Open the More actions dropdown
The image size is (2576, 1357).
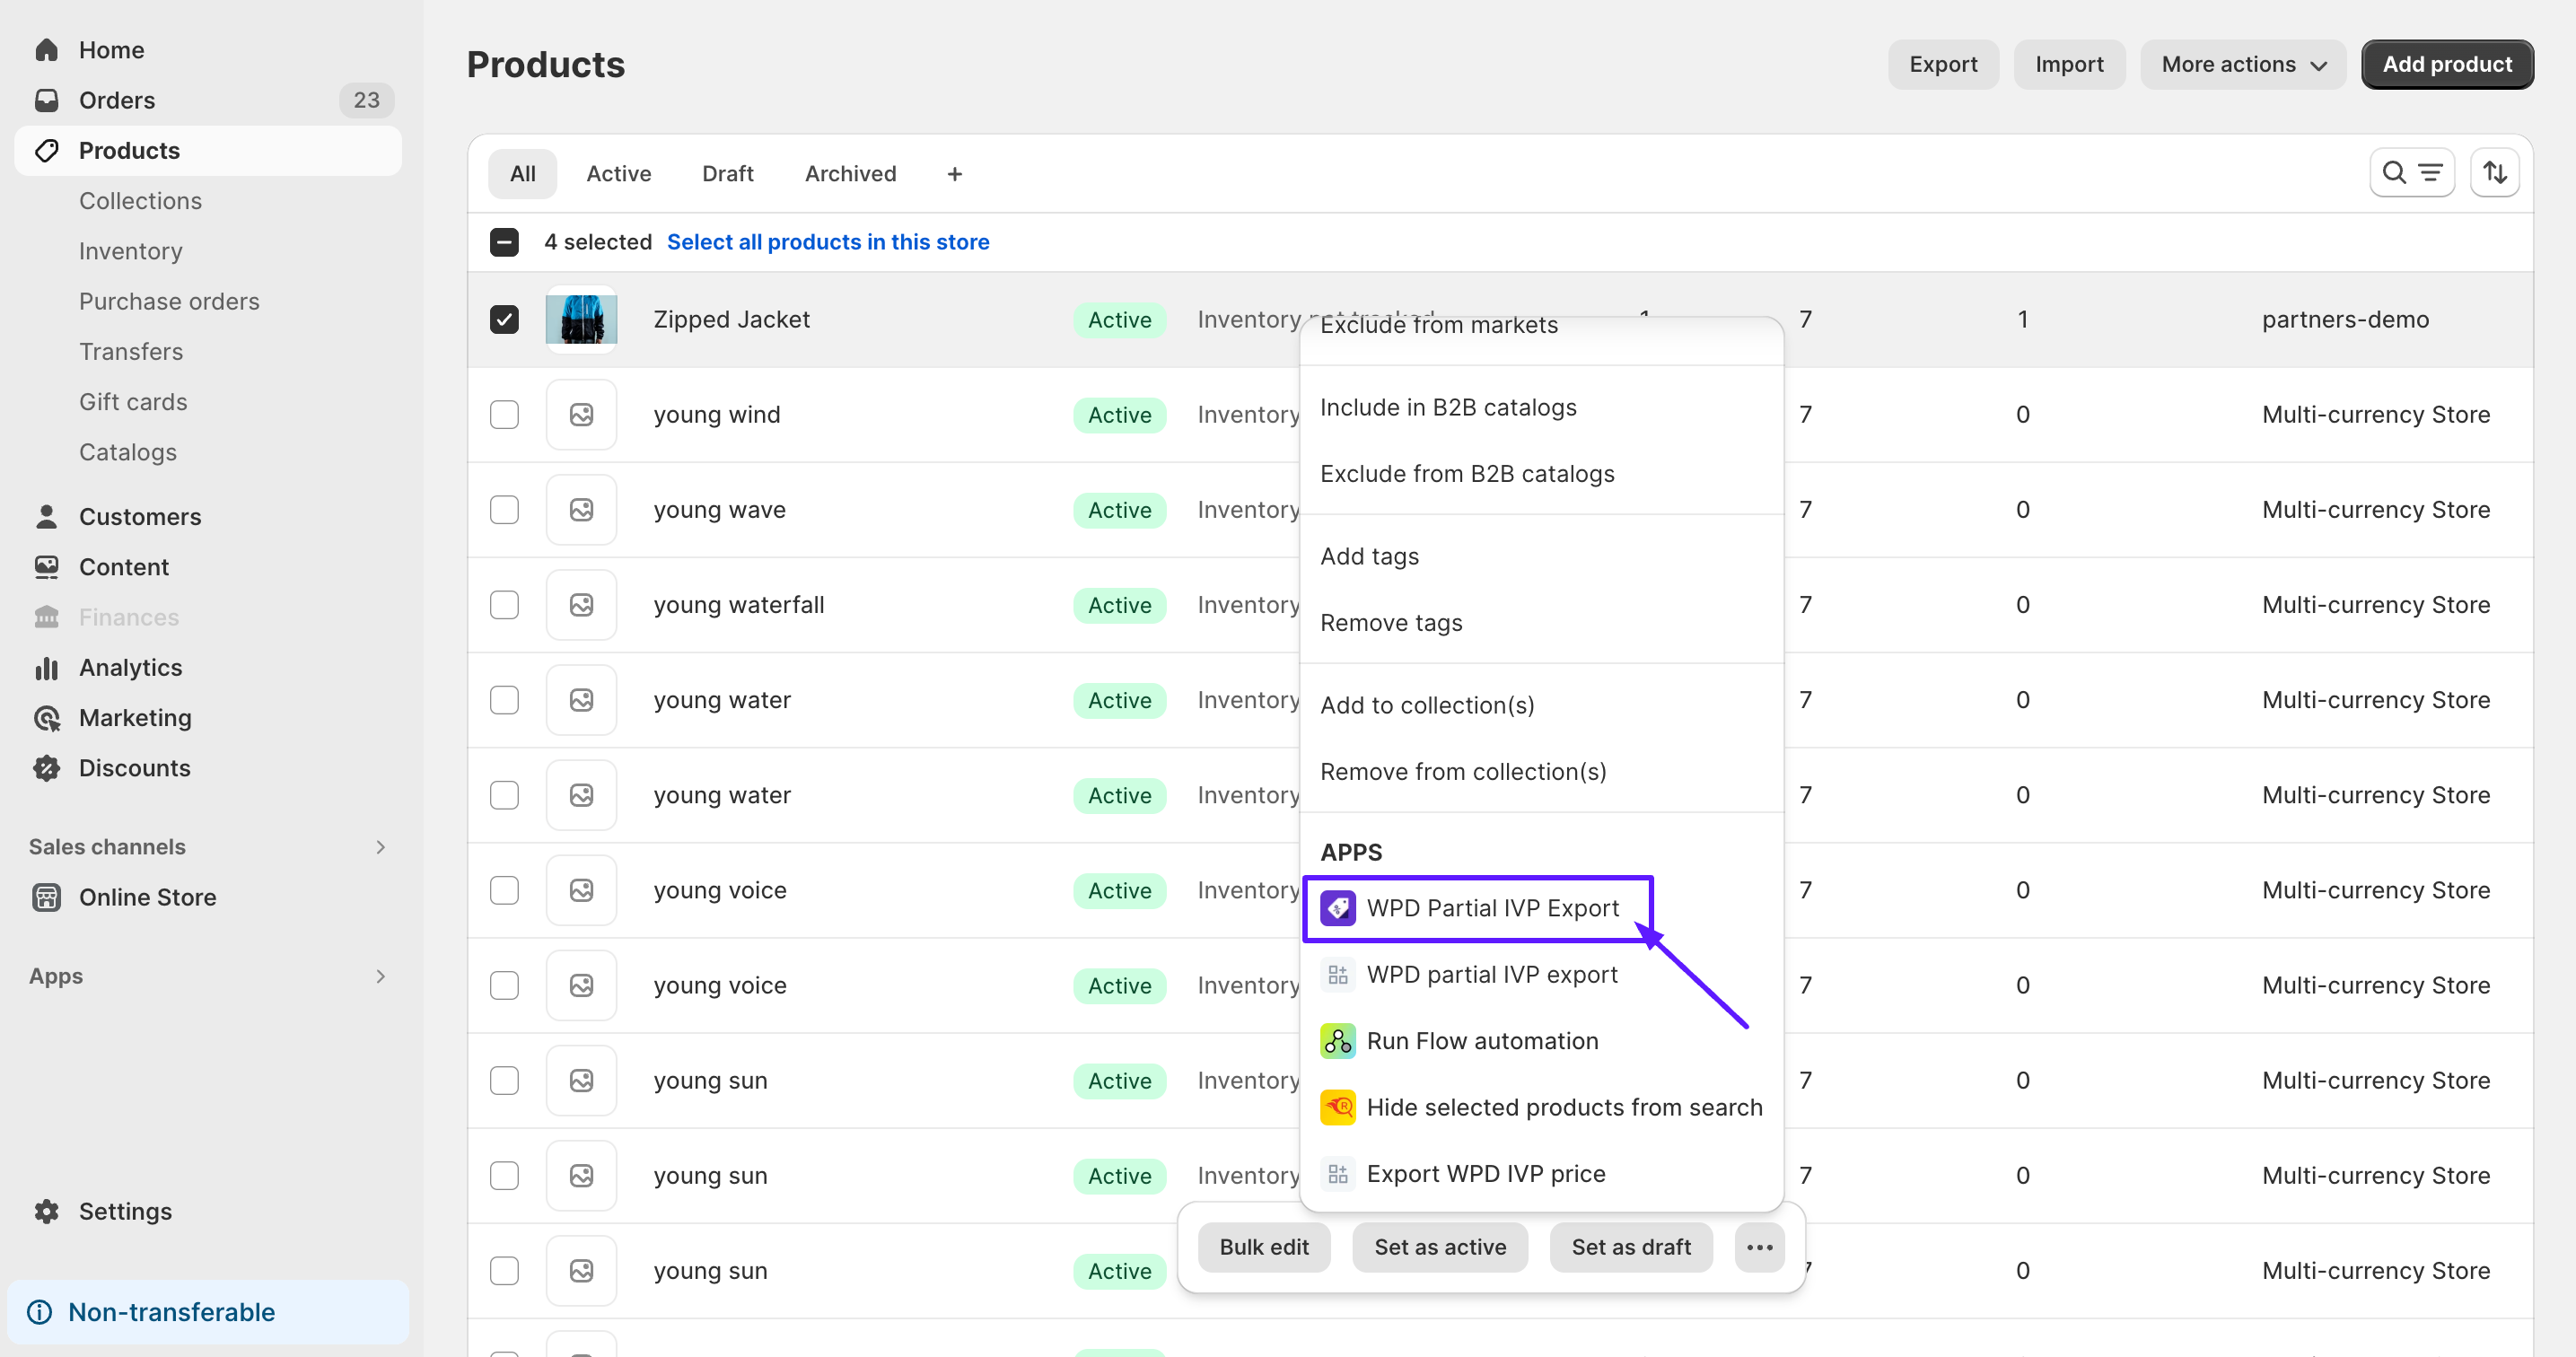pos(2243,64)
